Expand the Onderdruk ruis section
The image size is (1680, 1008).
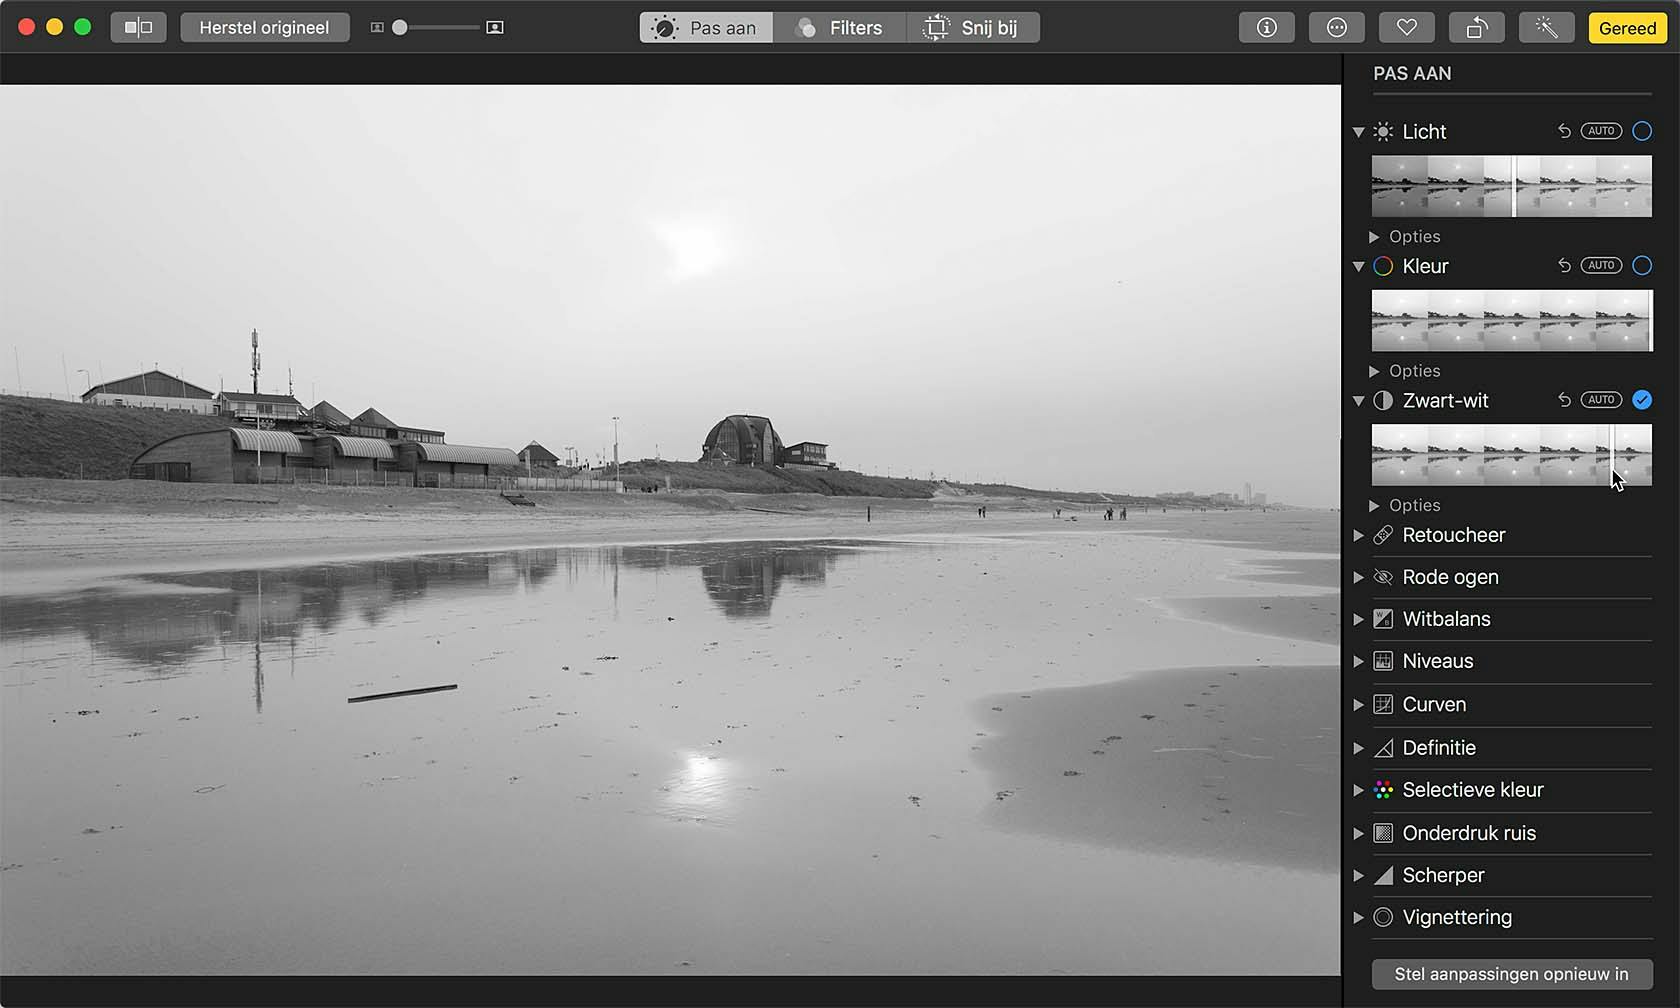1358,833
